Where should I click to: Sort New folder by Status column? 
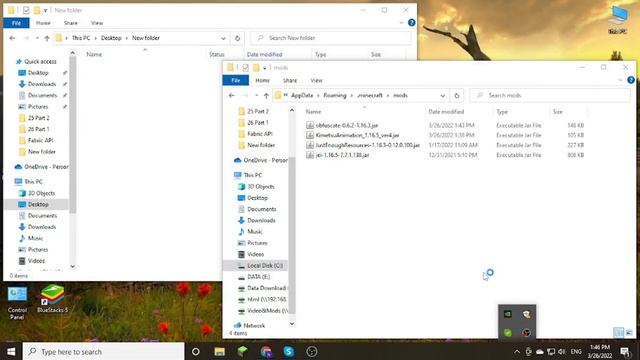217,54
